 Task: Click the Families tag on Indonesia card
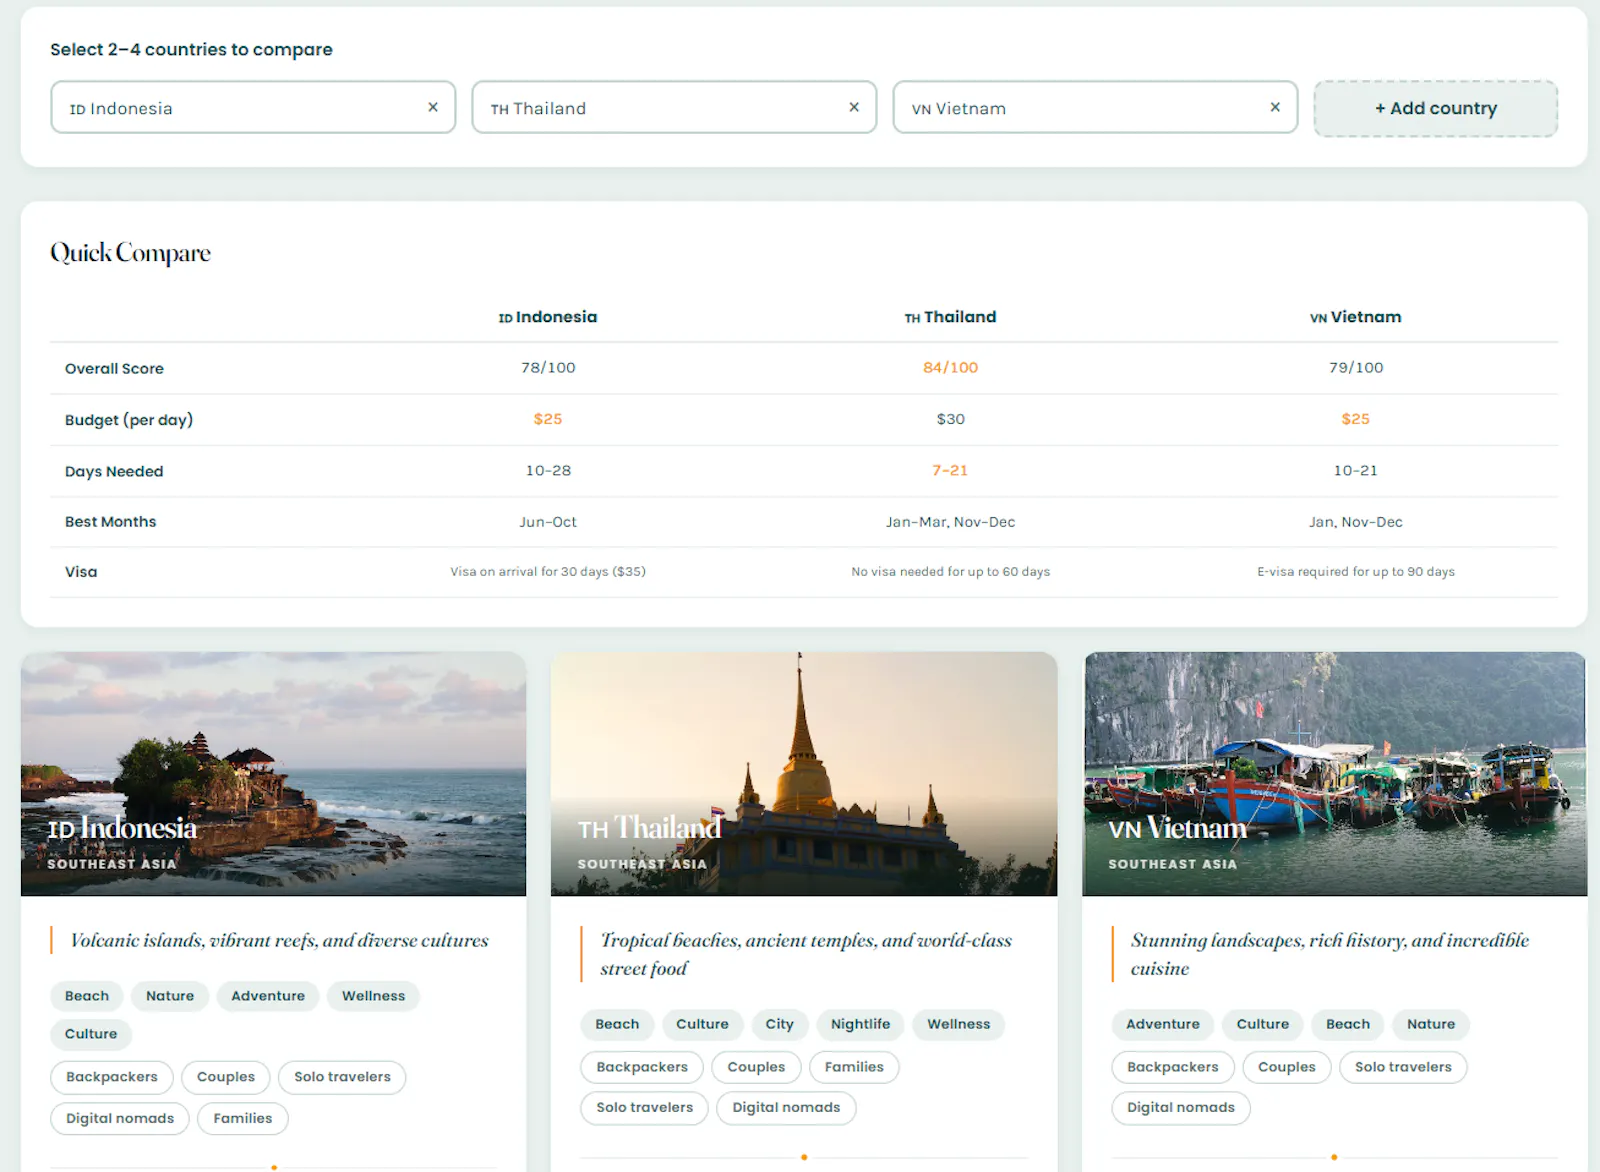(x=243, y=1118)
